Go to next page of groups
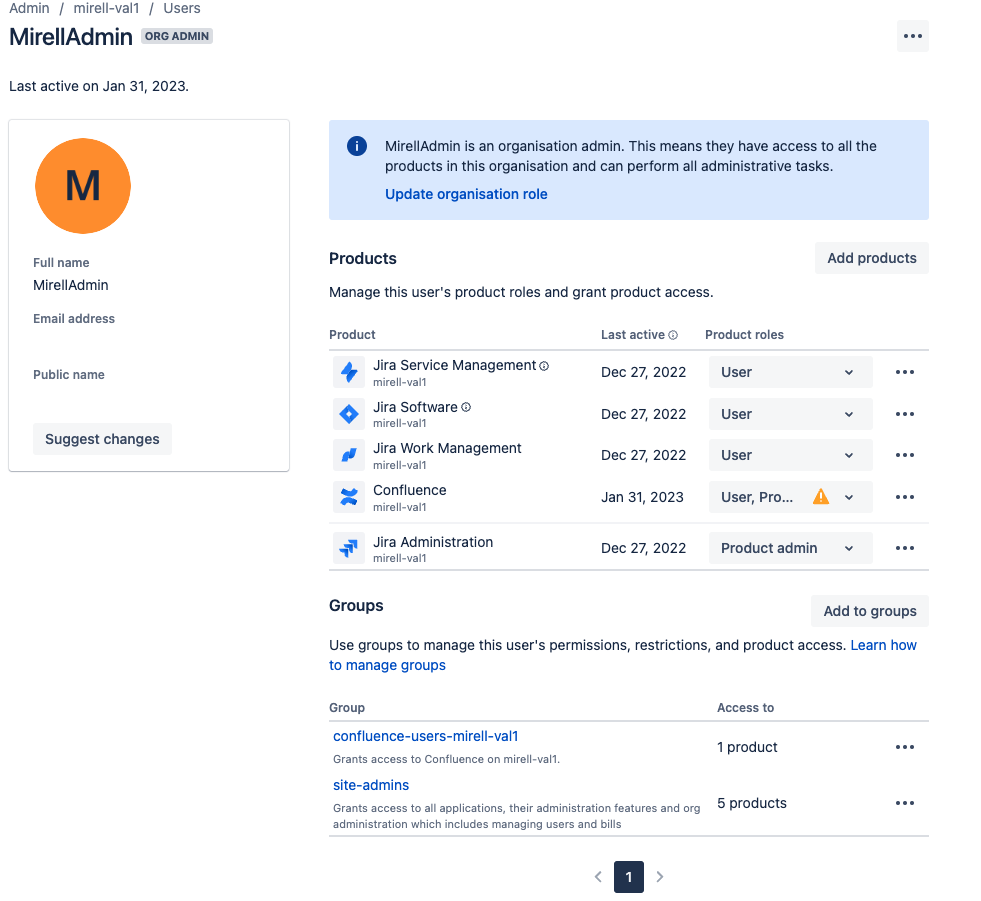The height and width of the screenshot is (901, 981). tap(659, 877)
